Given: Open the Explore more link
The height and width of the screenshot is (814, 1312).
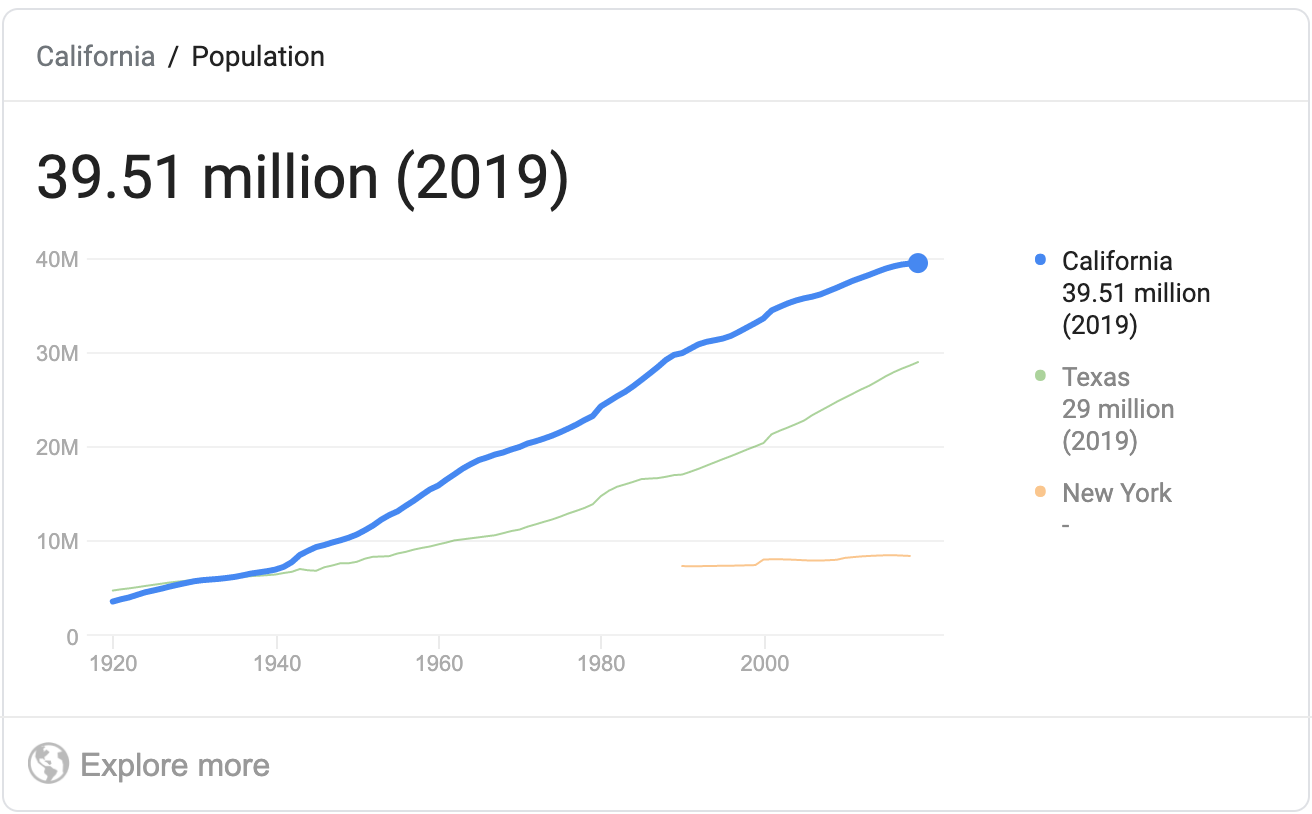Looking at the screenshot, I should point(175,766).
